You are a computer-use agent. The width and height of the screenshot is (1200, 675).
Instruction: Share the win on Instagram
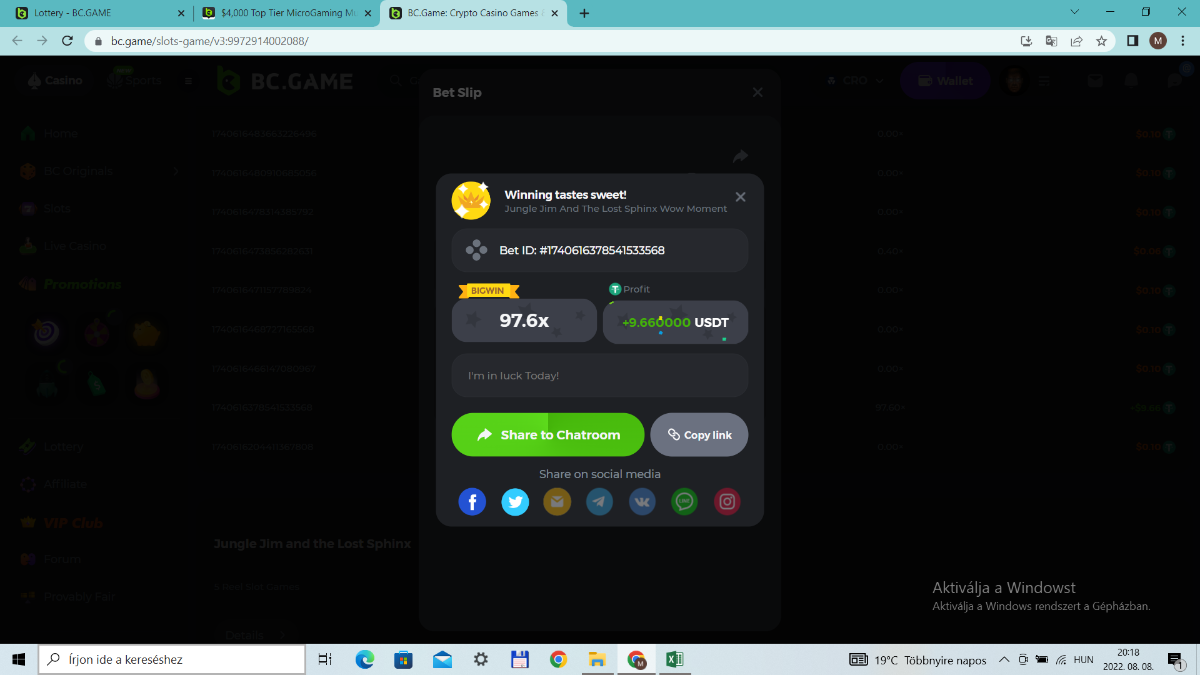[x=727, y=501]
